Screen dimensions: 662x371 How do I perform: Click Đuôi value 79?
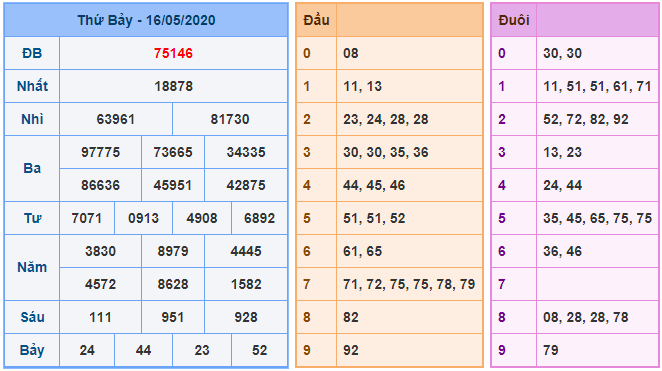551,350
